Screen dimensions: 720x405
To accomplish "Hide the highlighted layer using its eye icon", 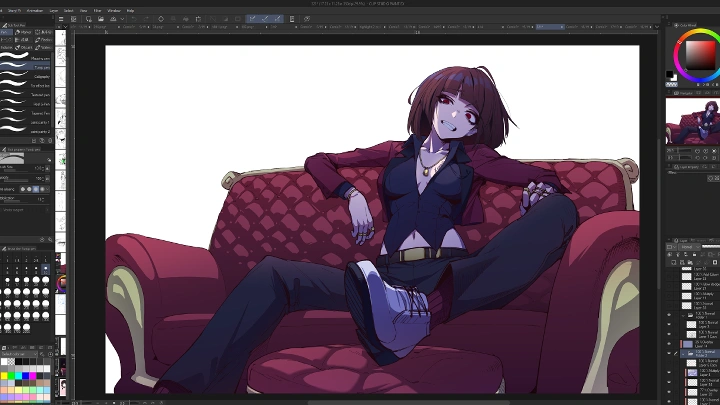I will 669,353.
